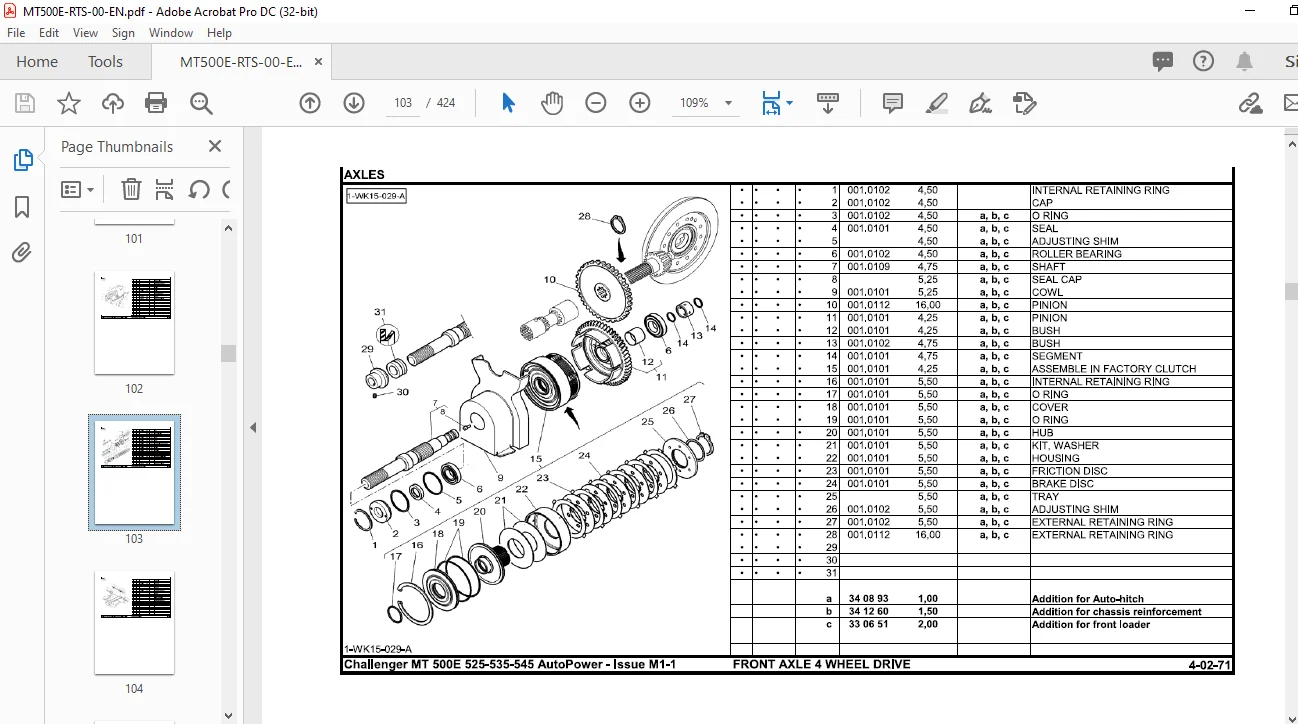Print the document
Viewport: 1298px width, 724px height.
[x=156, y=103]
